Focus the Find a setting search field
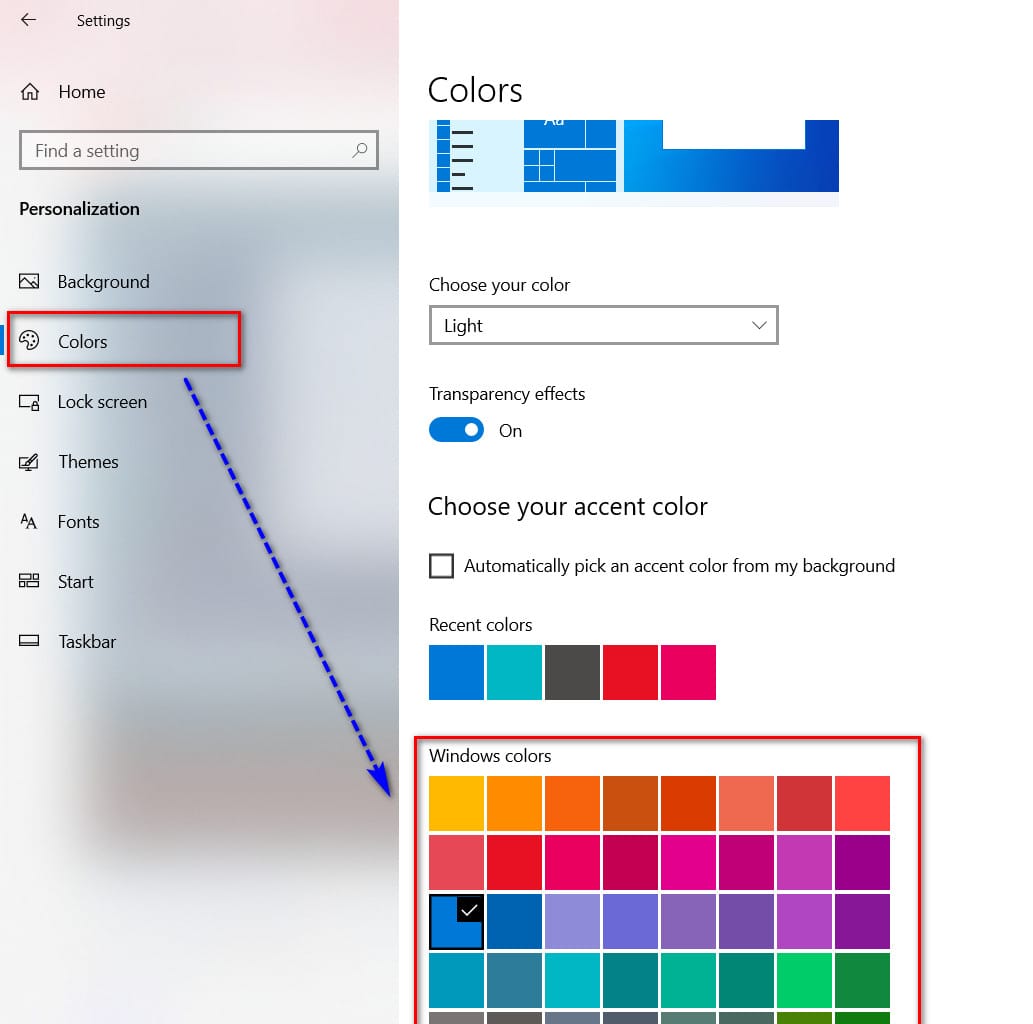Image resolution: width=1033 pixels, height=1024 pixels. tap(199, 150)
